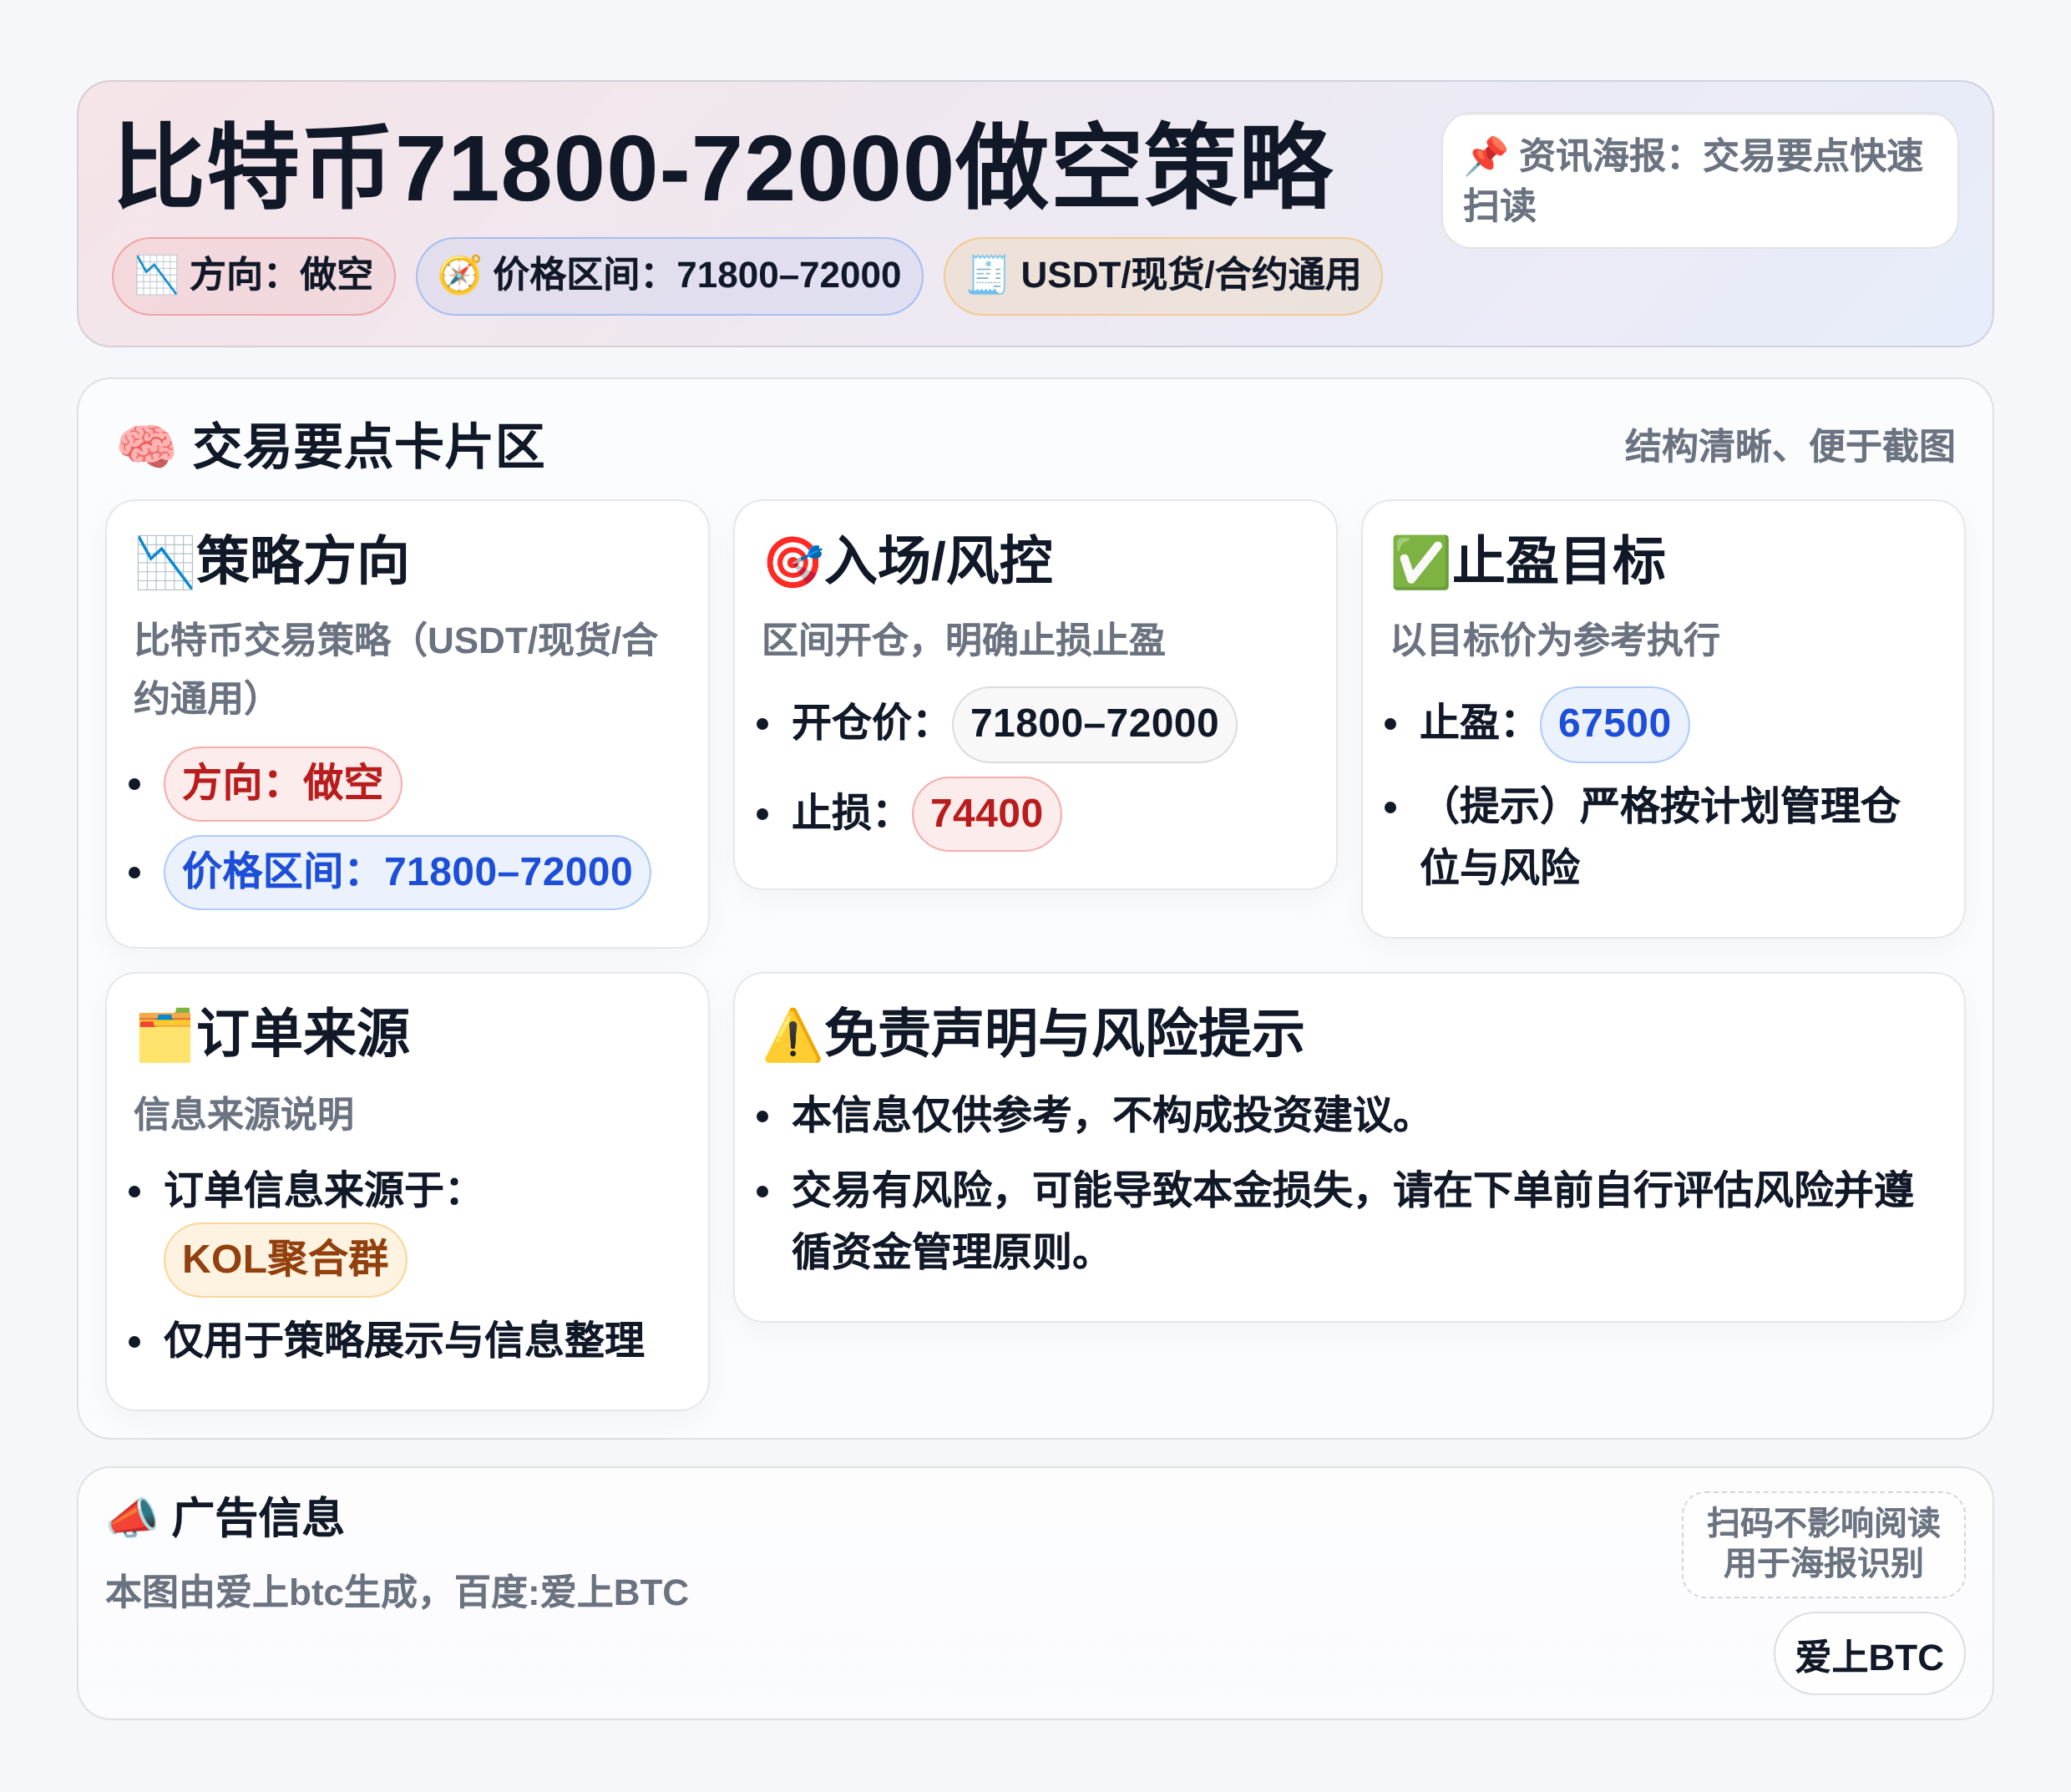Click the 71800–72000 开仓价 value pill
Viewport: 2071px width, 1792px height.
pos(1094,724)
